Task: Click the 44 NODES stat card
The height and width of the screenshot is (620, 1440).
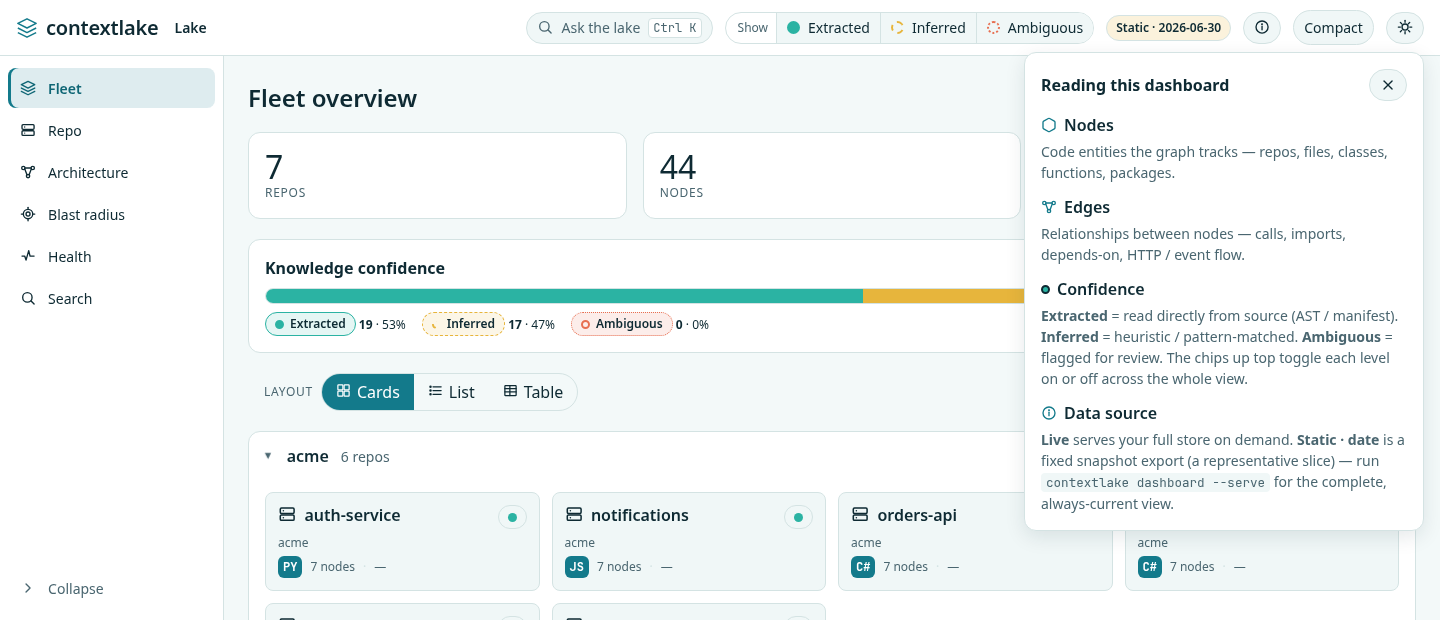Action: 832,175
